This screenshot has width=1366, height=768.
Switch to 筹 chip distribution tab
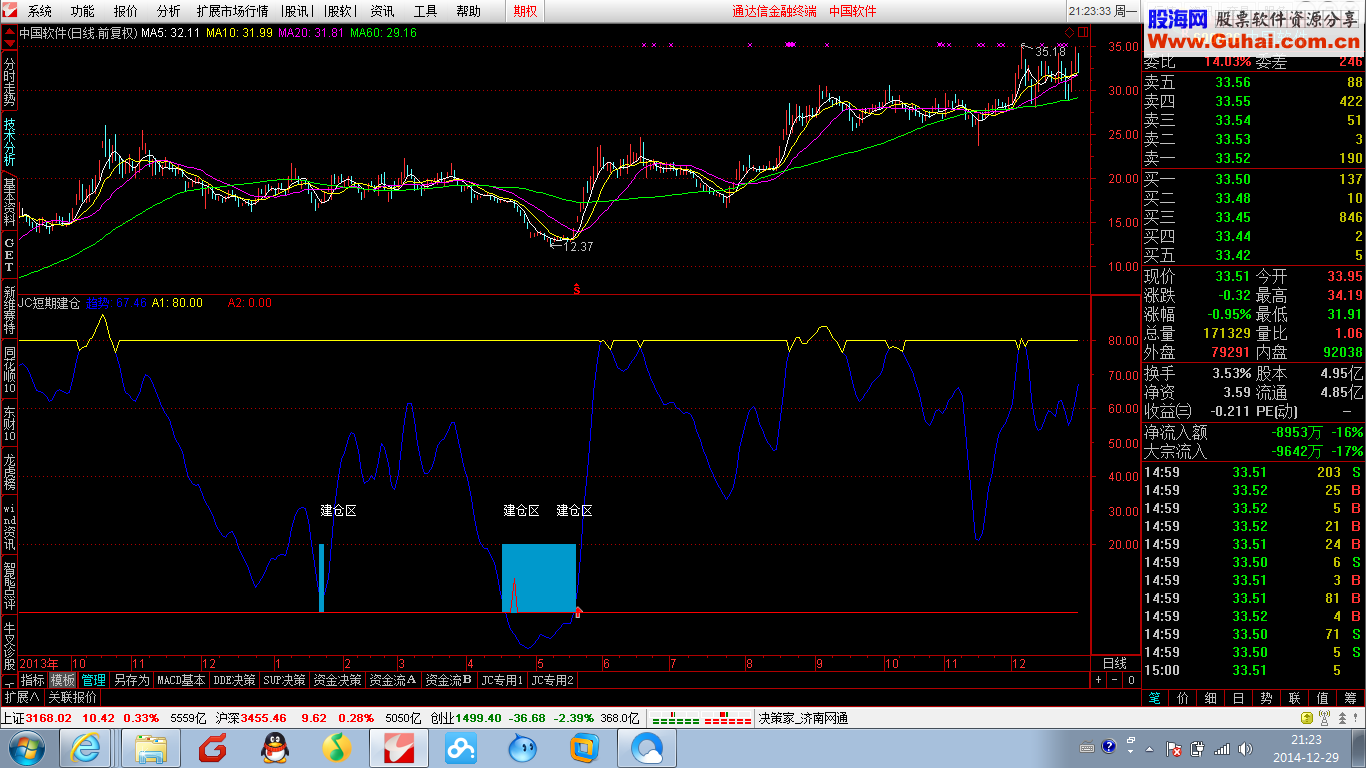point(1351,698)
